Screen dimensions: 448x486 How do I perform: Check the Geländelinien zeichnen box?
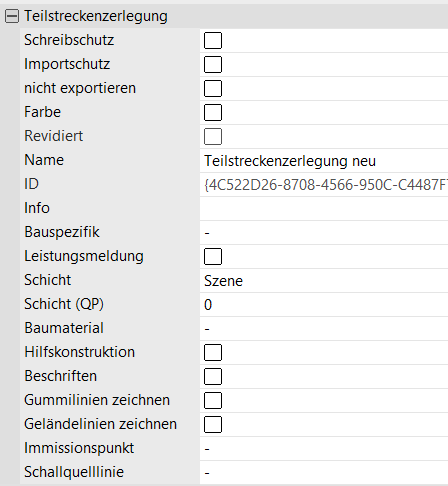click(x=213, y=424)
